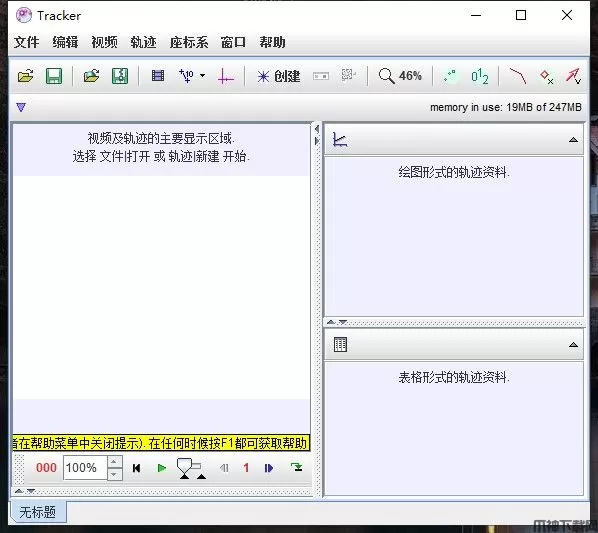This screenshot has width=598, height=533.
Task: Decrease playback rate with down spinner
Action: point(115,474)
